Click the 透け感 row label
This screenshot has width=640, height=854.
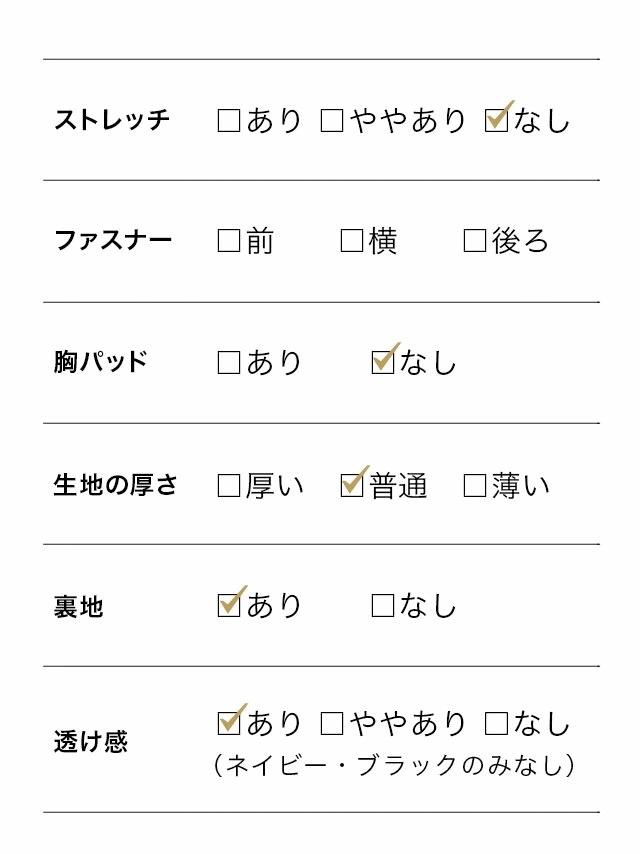point(90,741)
